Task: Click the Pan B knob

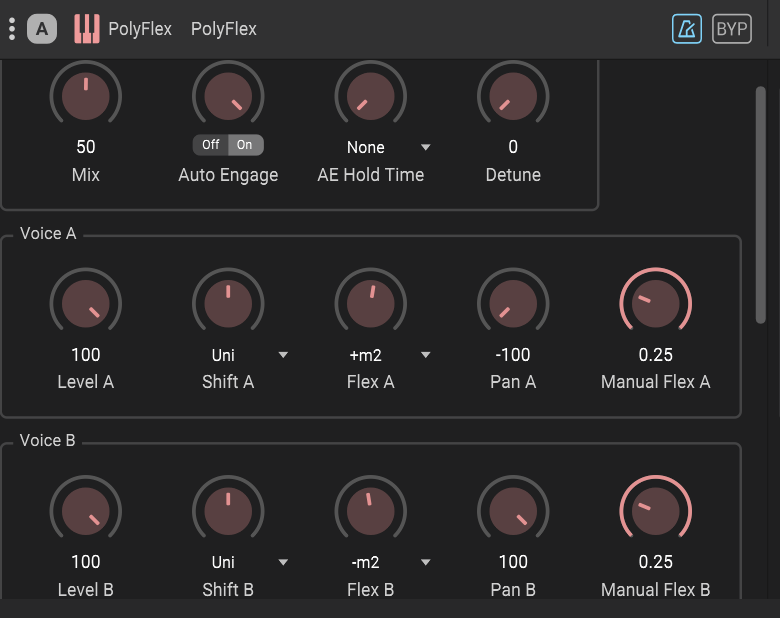Action: click(513, 511)
